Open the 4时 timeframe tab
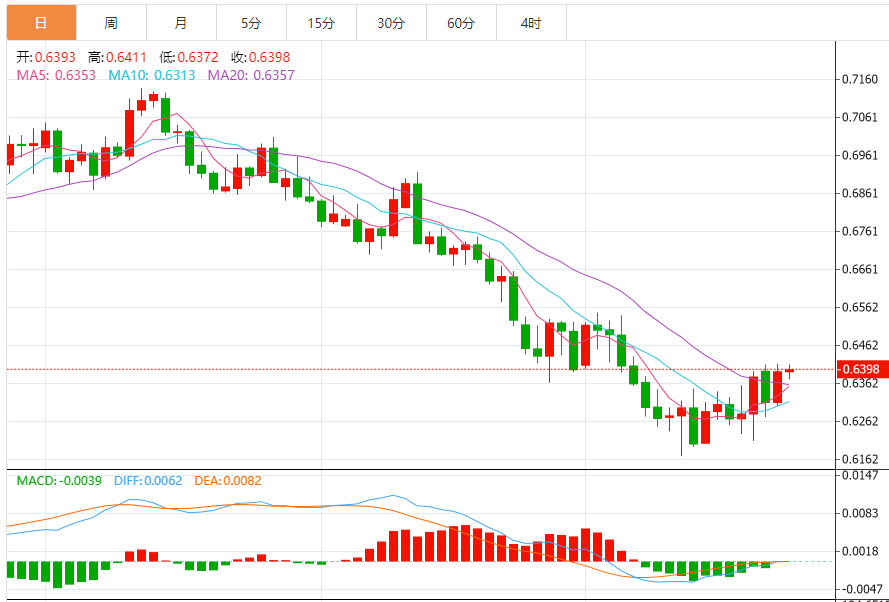The height and width of the screenshot is (602, 889). [531, 23]
